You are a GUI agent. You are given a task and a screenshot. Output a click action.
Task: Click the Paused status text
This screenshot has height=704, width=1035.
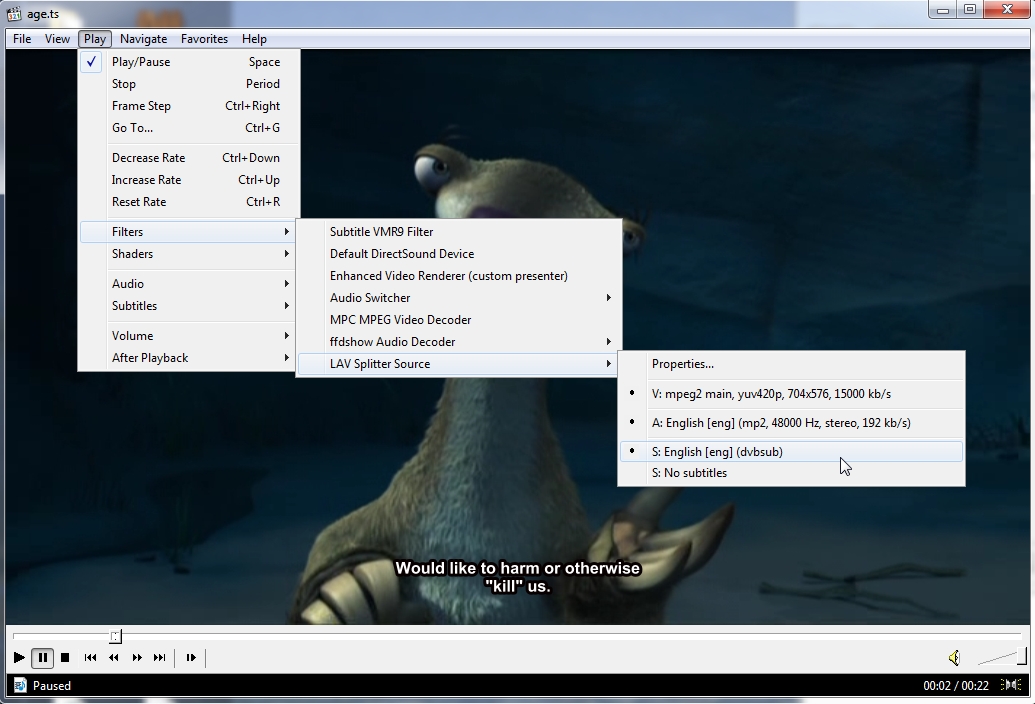click(51, 686)
